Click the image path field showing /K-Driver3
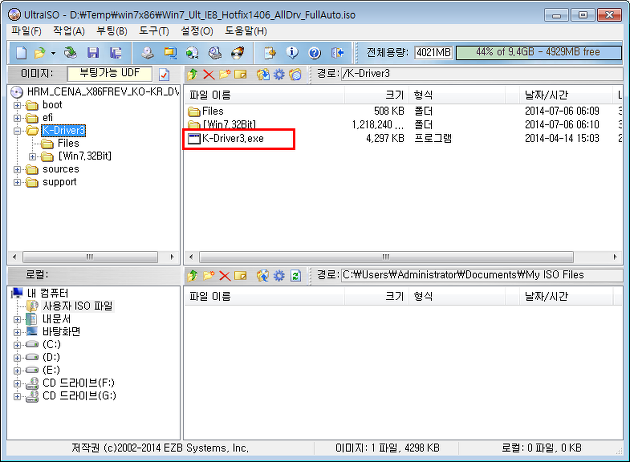Viewport: 630px width, 462px height. pos(481,74)
